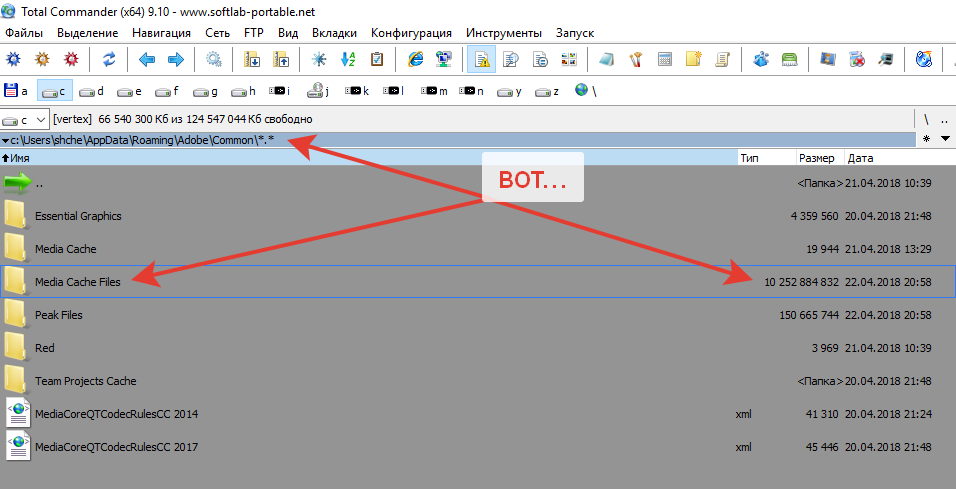Click the unpack files archive icon
The image size is (956, 489).
[281, 59]
